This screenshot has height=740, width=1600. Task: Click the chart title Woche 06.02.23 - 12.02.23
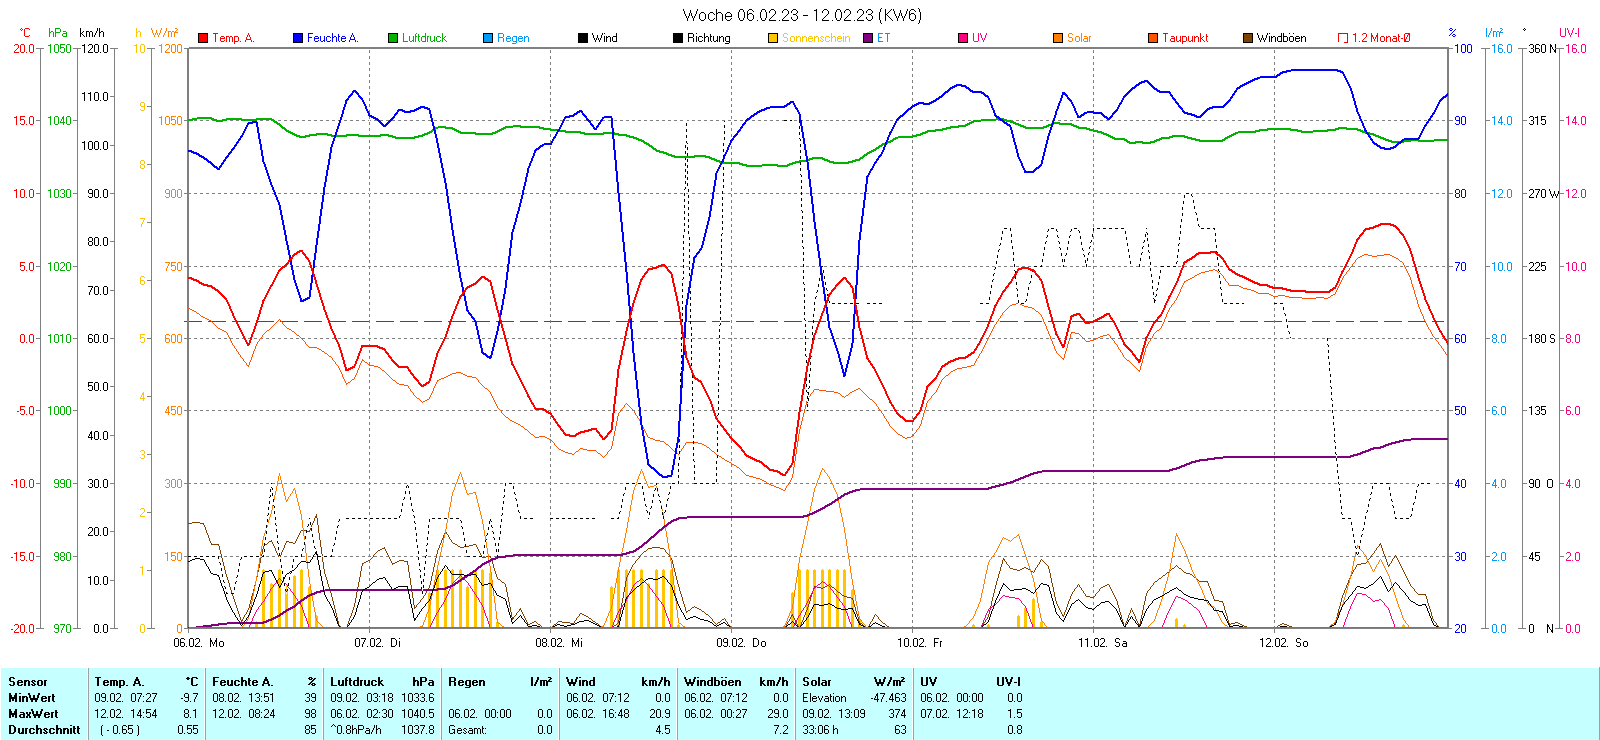tap(802, 15)
